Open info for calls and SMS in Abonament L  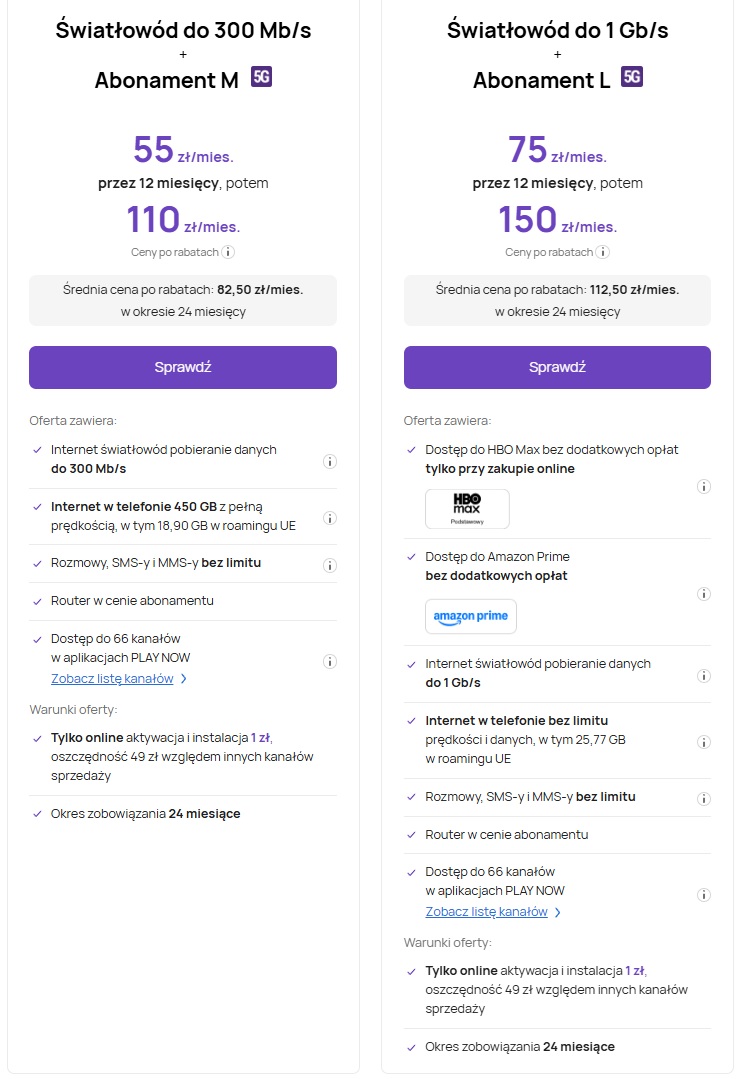704,800
